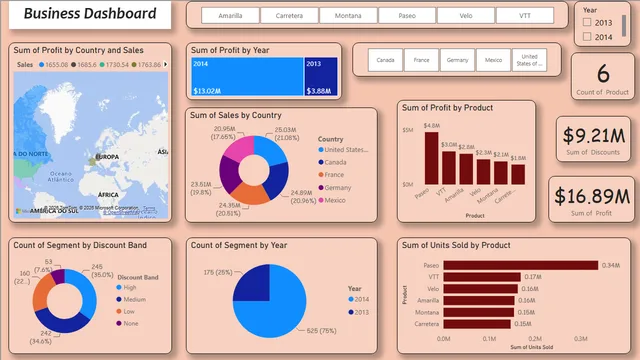
Task: Select the Carretera product slicer button
Action: tap(289, 16)
